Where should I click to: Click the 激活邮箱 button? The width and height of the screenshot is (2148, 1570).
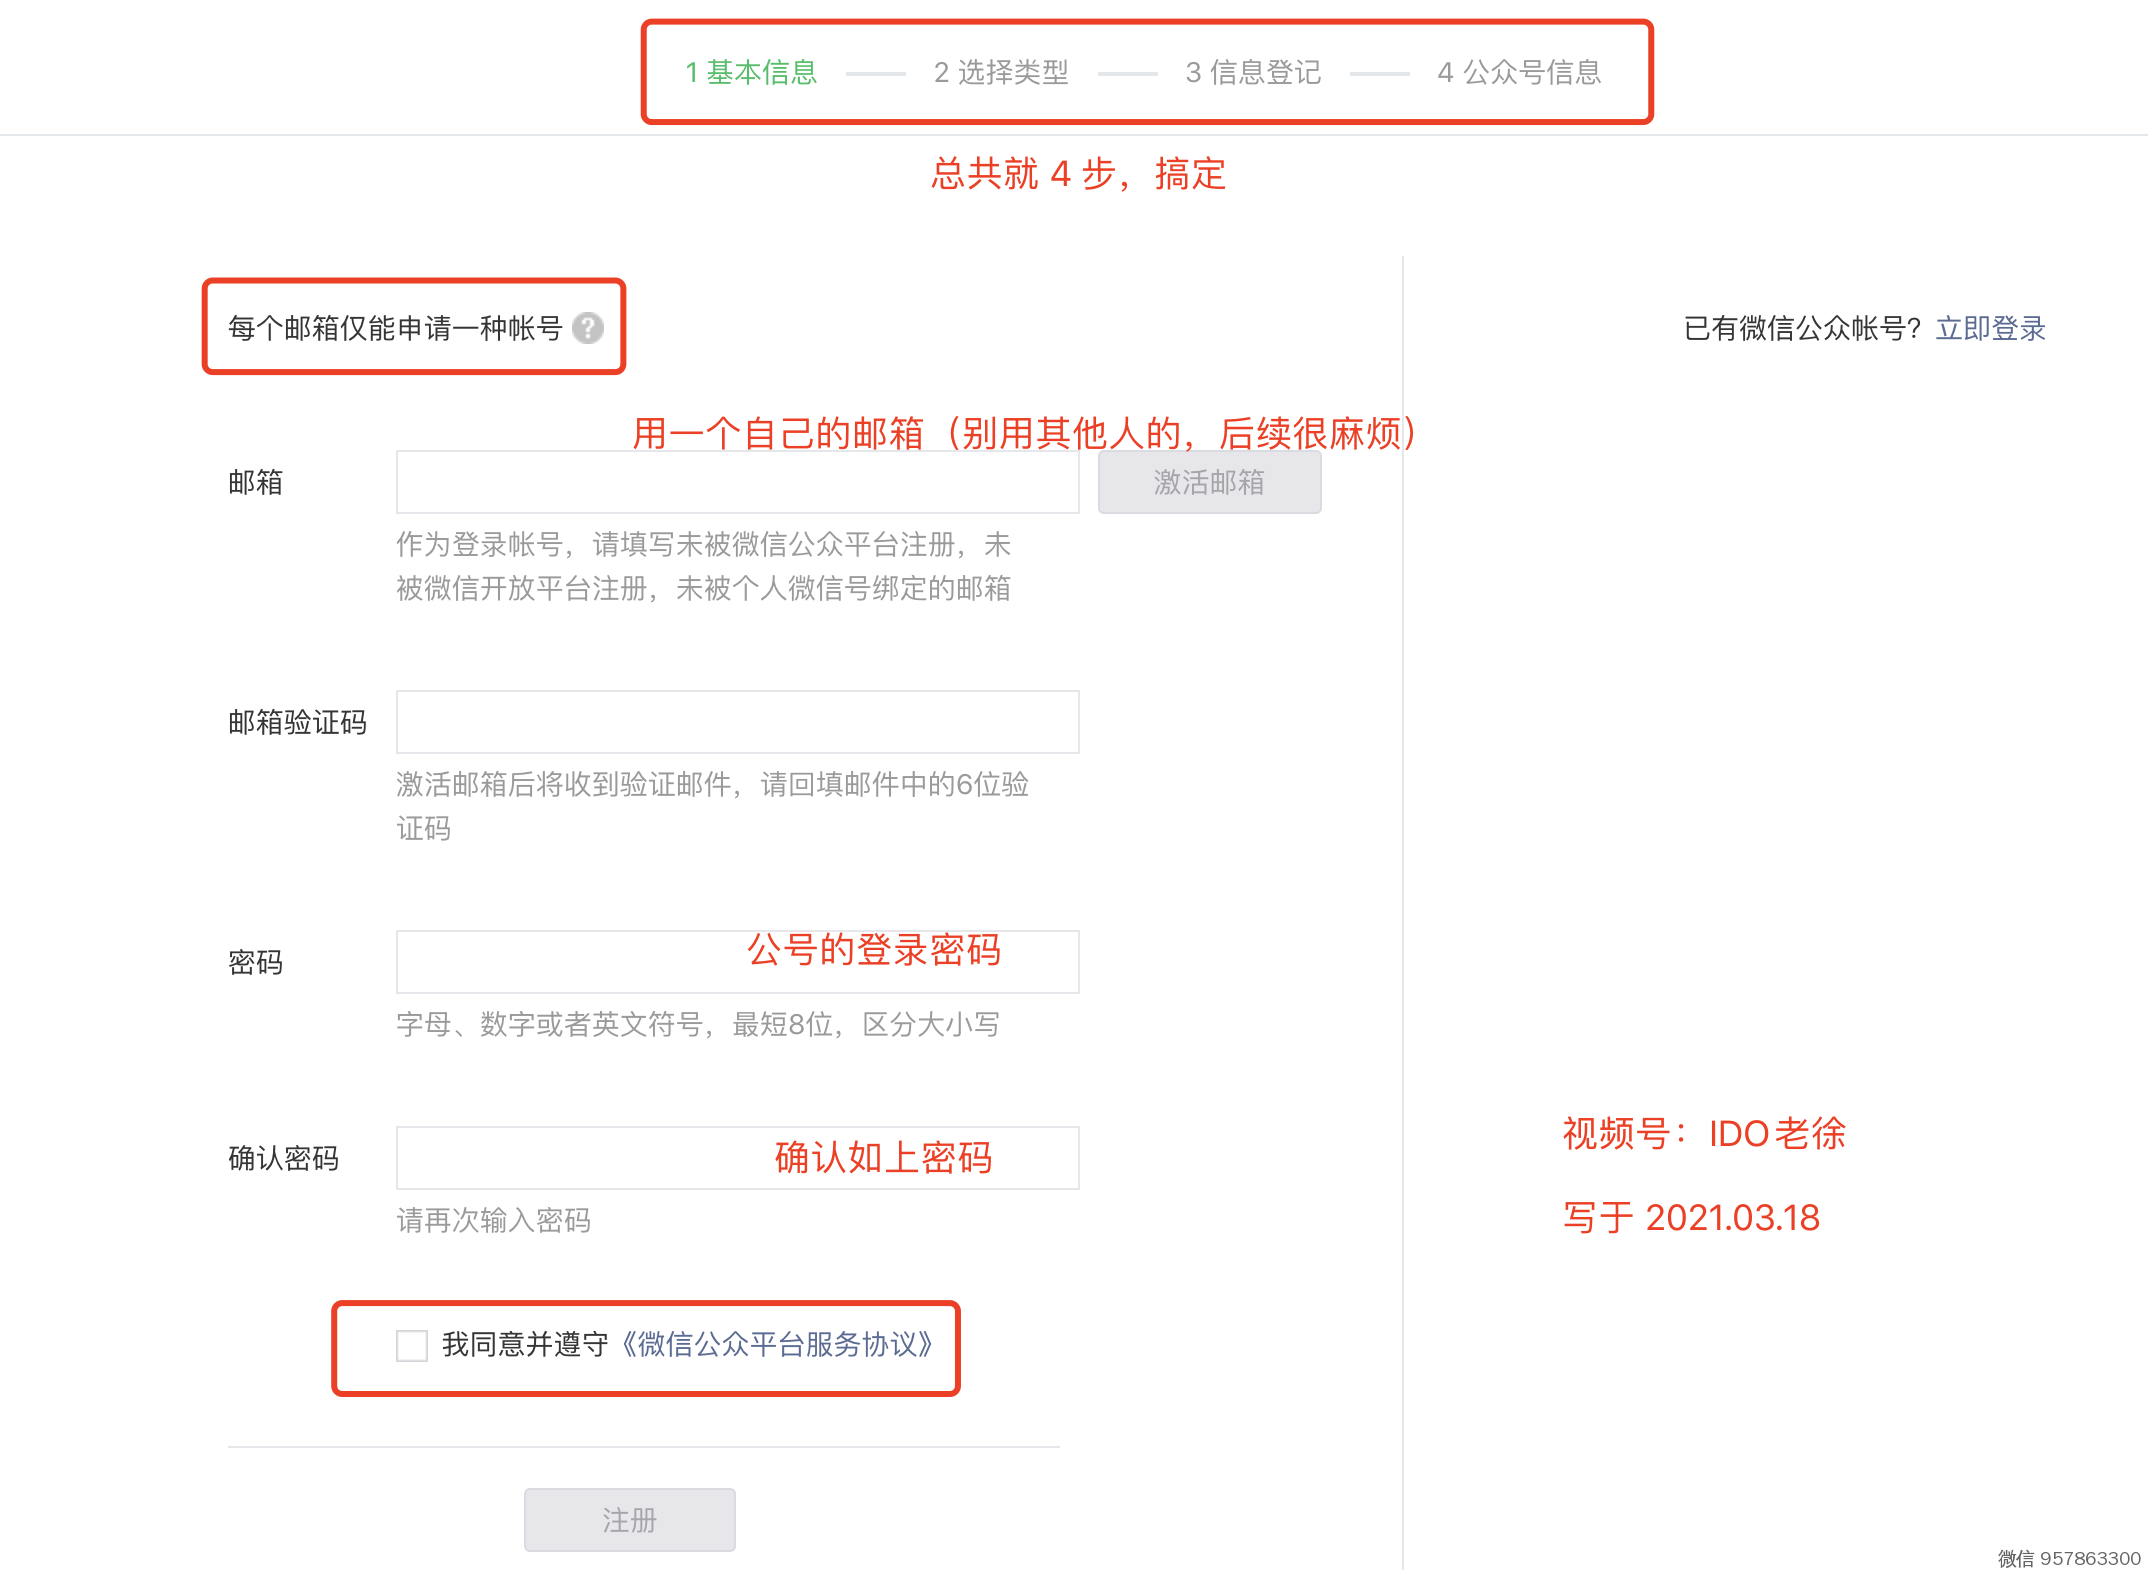pos(1209,482)
